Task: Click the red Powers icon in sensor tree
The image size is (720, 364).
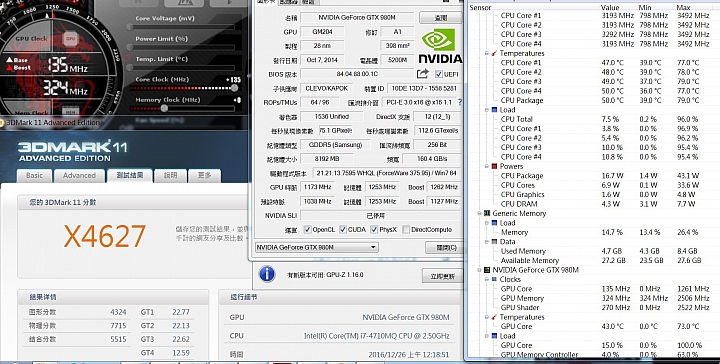Action: (x=495, y=166)
